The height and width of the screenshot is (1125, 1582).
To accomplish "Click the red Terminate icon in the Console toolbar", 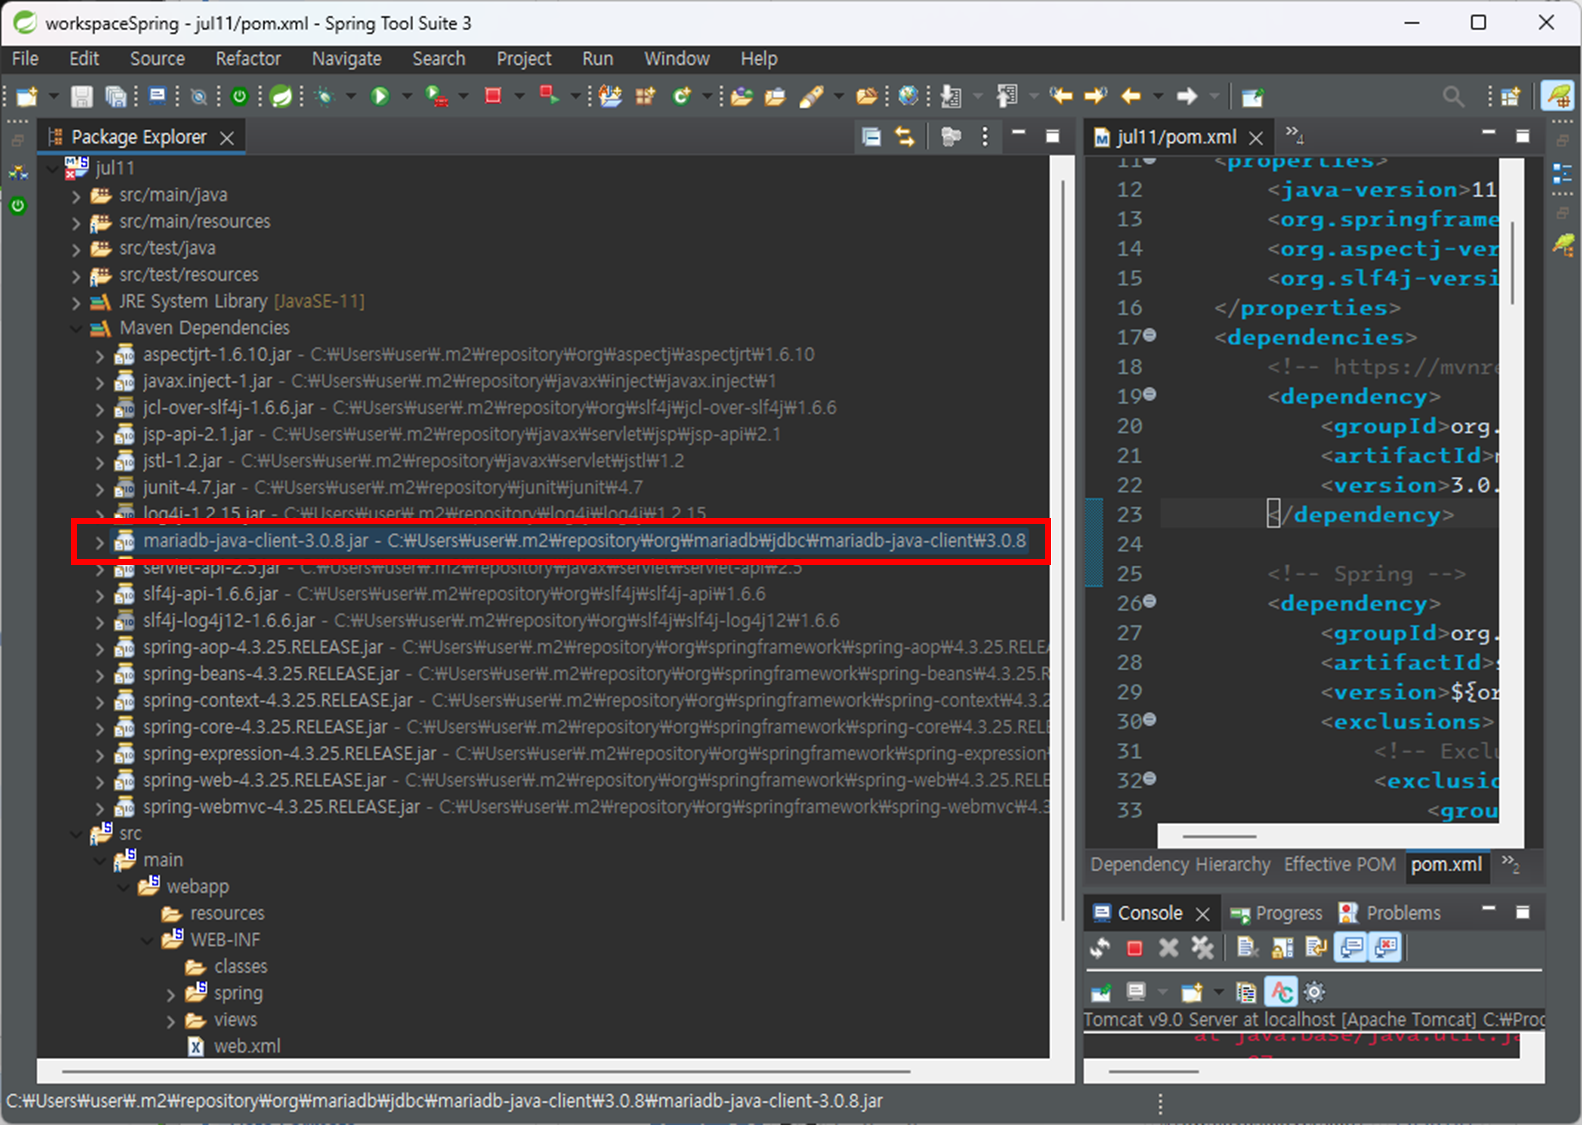I will tap(1134, 948).
